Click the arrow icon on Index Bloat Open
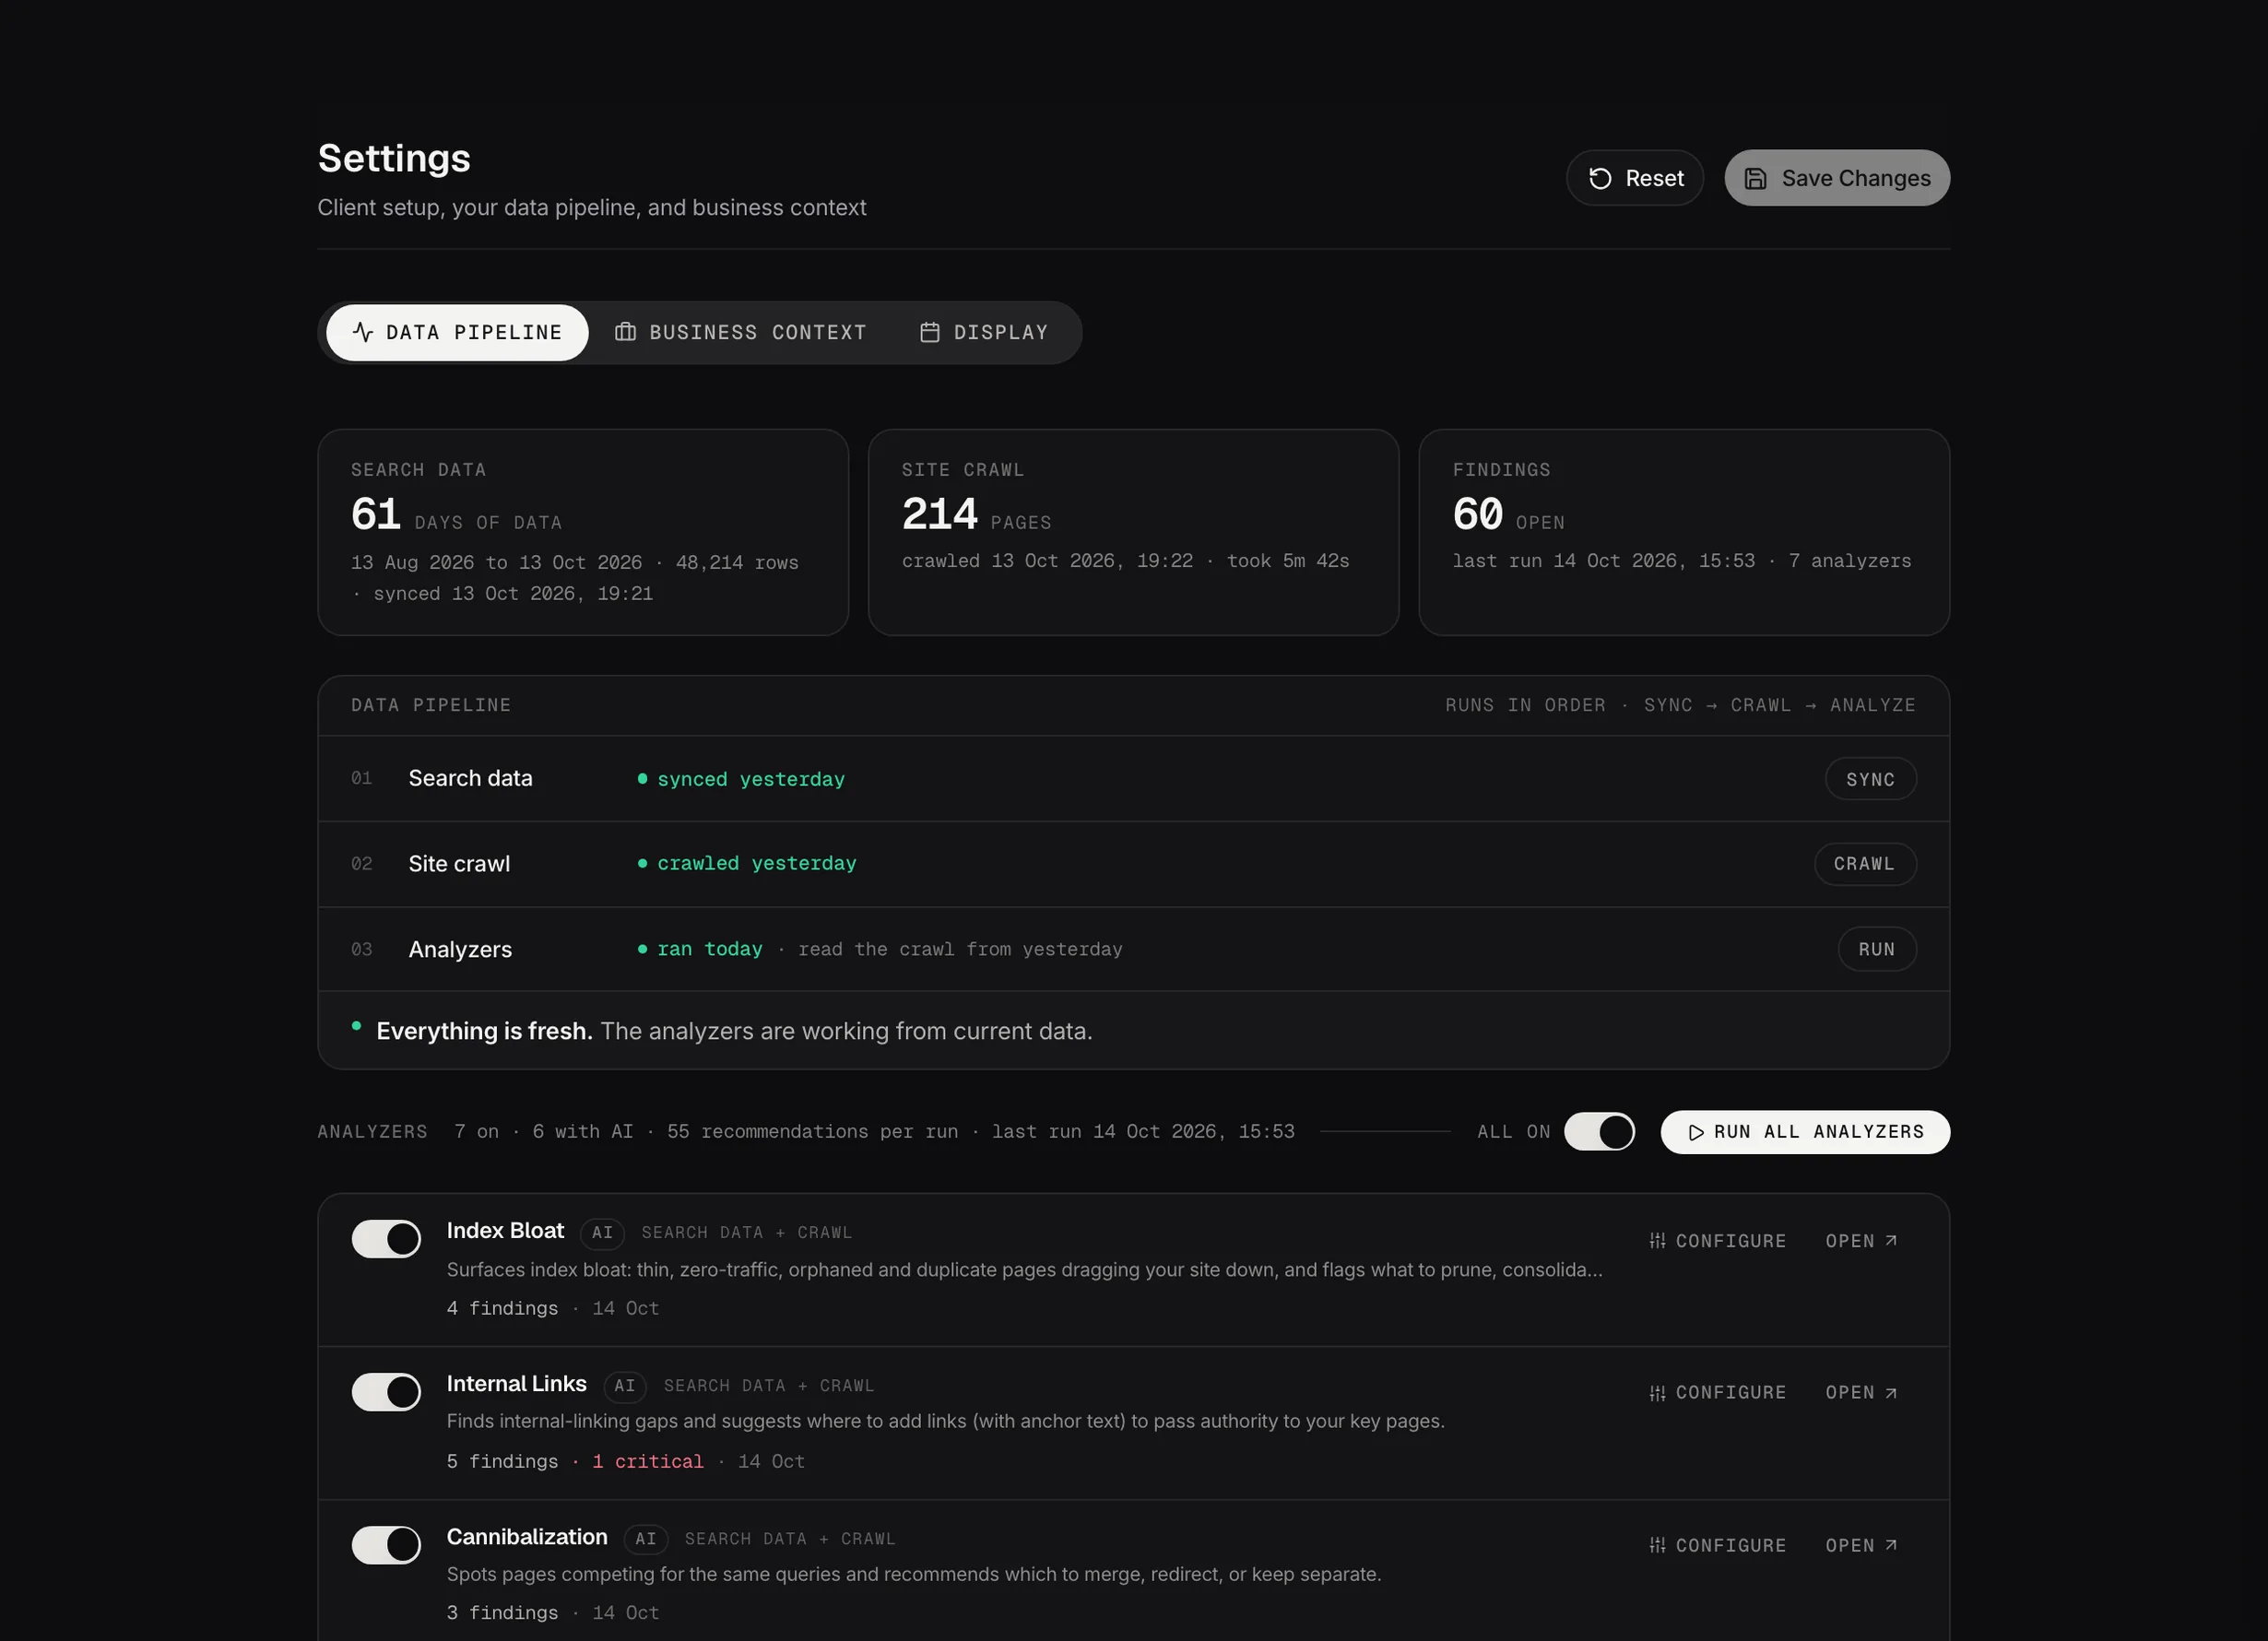 point(1890,1240)
